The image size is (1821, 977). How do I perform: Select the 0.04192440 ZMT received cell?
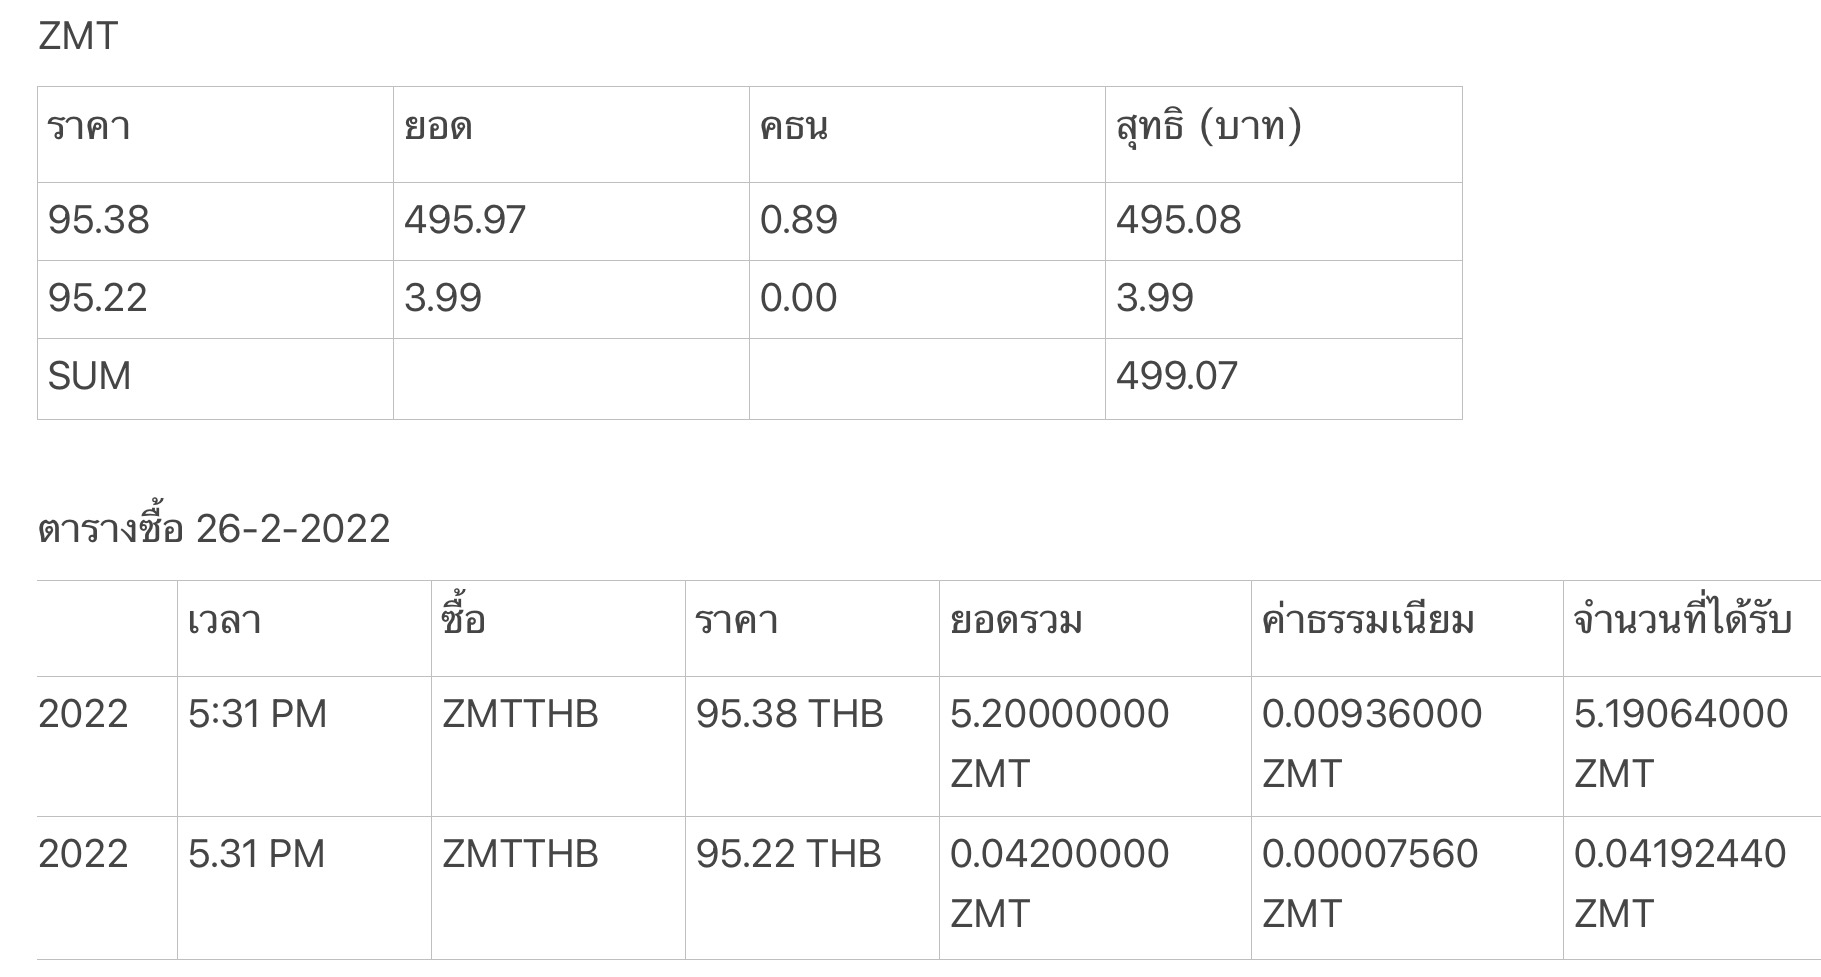tap(1692, 887)
